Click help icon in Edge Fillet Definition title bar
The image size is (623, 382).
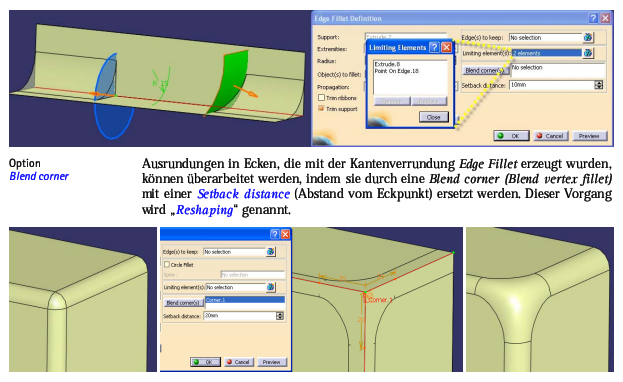593,18
